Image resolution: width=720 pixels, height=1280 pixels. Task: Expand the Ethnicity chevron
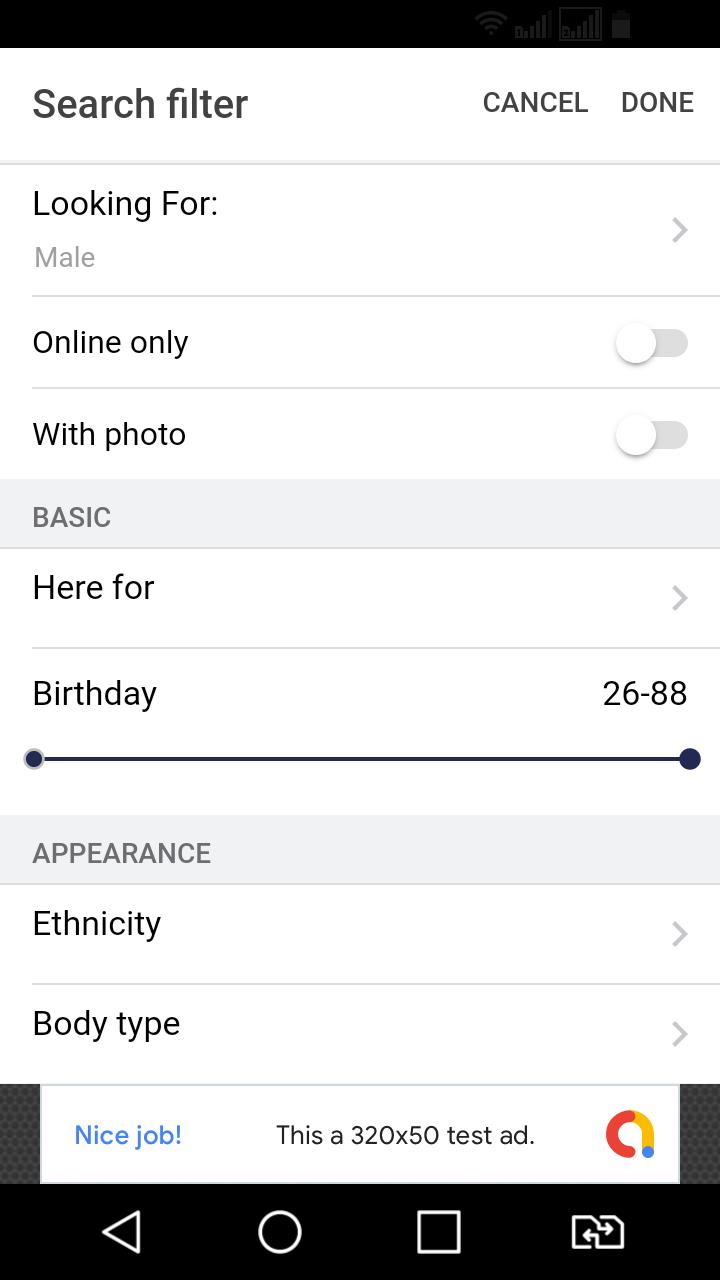point(680,934)
